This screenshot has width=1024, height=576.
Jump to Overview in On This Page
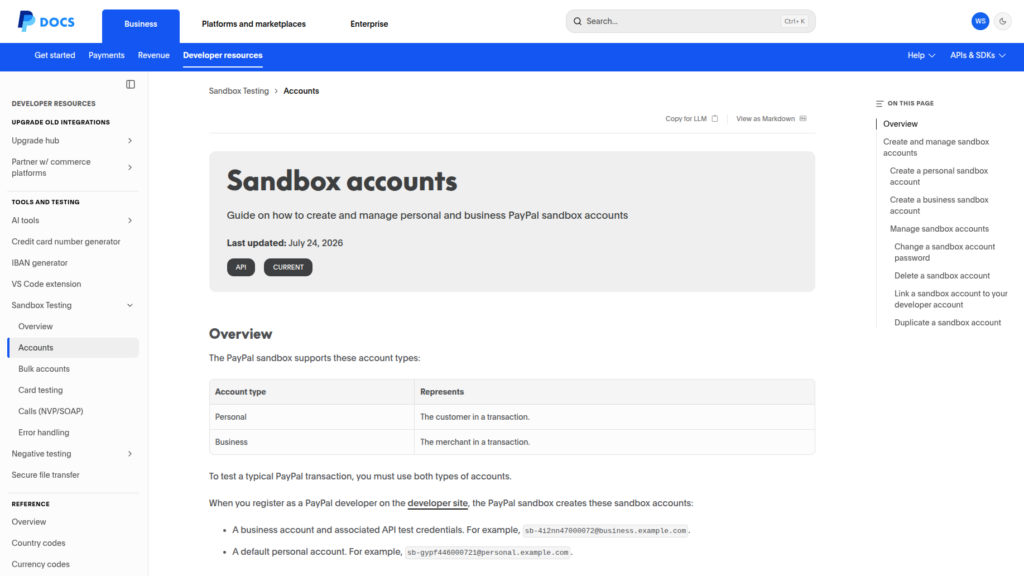(900, 124)
